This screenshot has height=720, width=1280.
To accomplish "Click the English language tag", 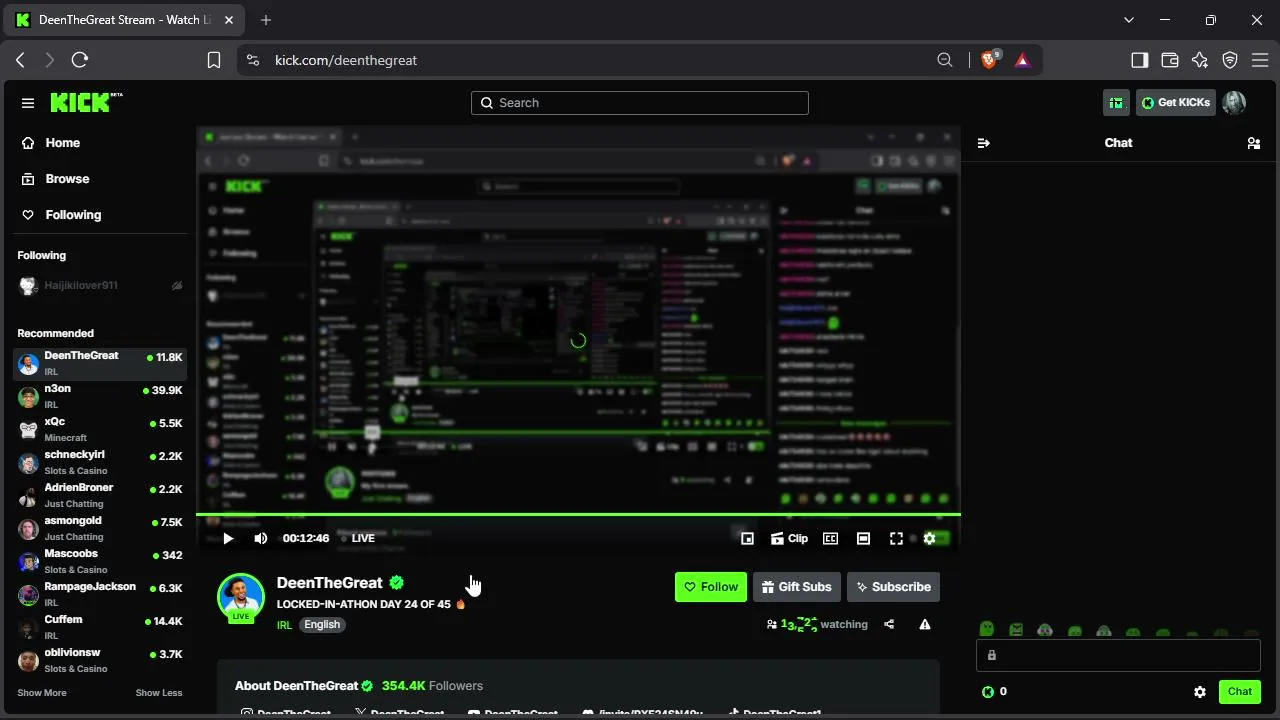I will [322, 625].
